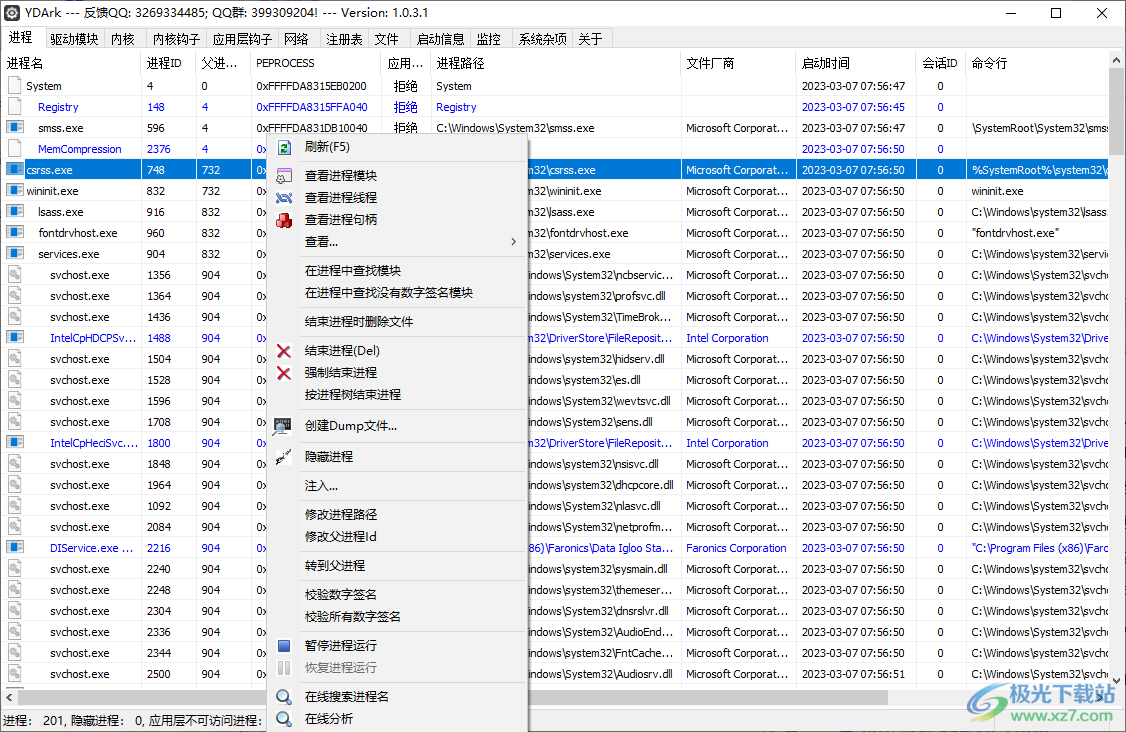
Task: Select 修改进程路径 menu entry
Action: coord(340,514)
